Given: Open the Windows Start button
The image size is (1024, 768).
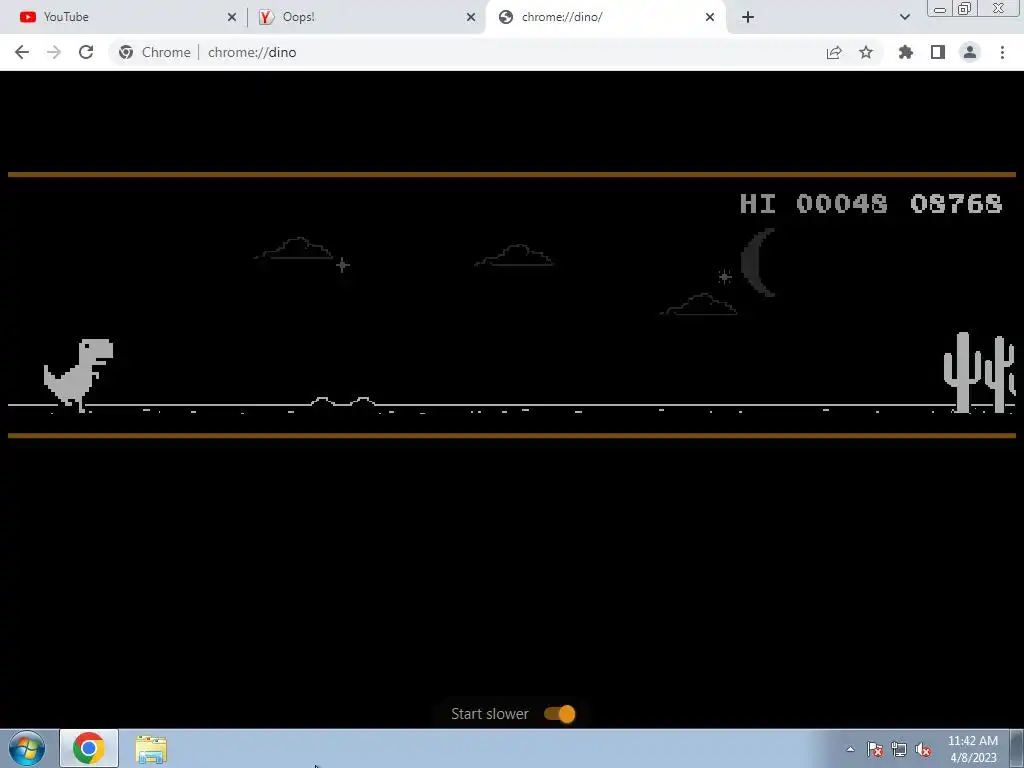Looking at the screenshot, I should (x=26, y=748).
